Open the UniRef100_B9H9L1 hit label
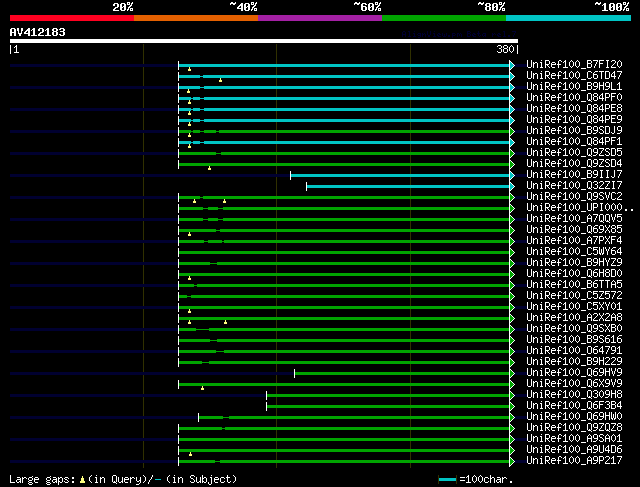This screenshot has height=487, width=640. pos(574,87)
